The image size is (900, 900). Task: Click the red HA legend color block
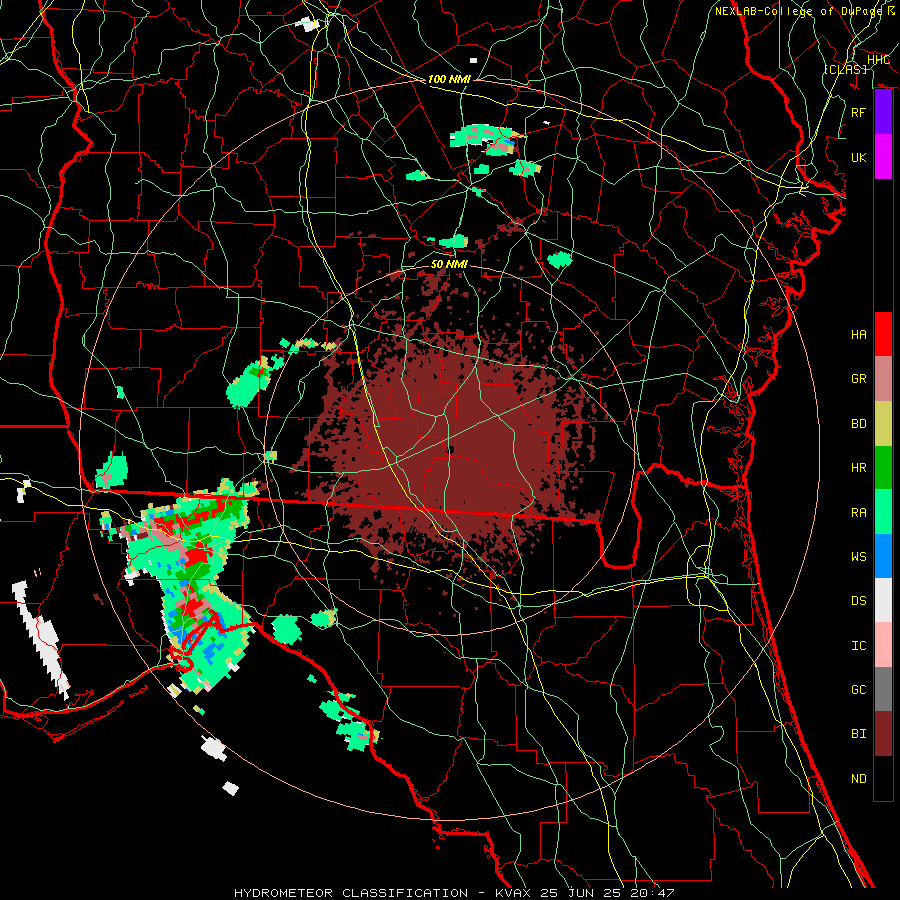click(883, 334)
